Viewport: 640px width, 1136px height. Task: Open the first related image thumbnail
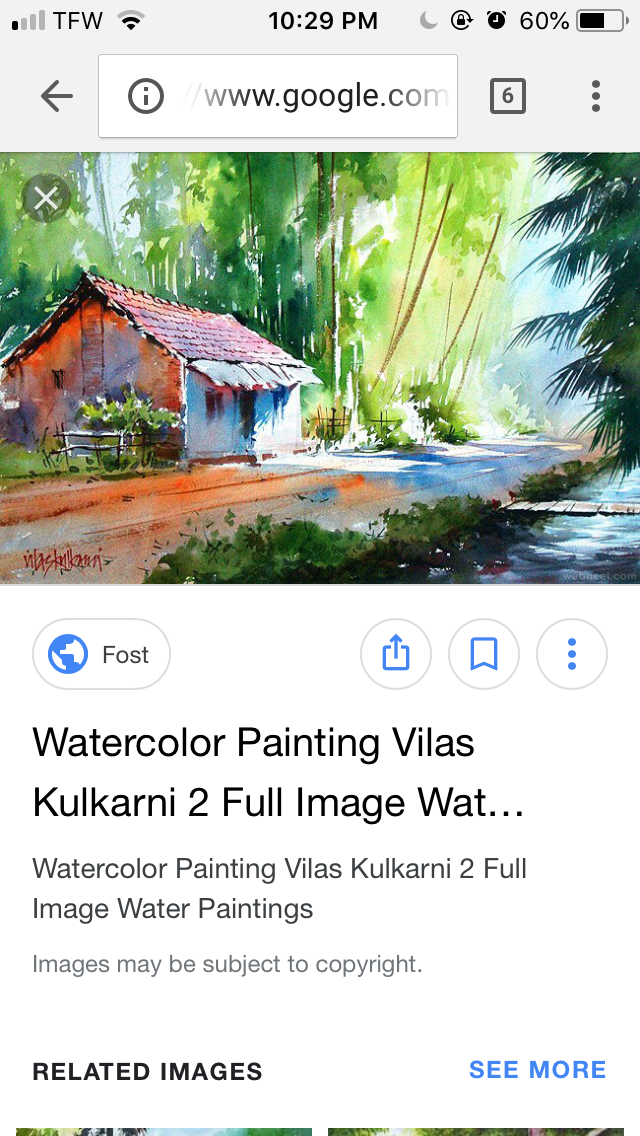tap(164, 1132)
